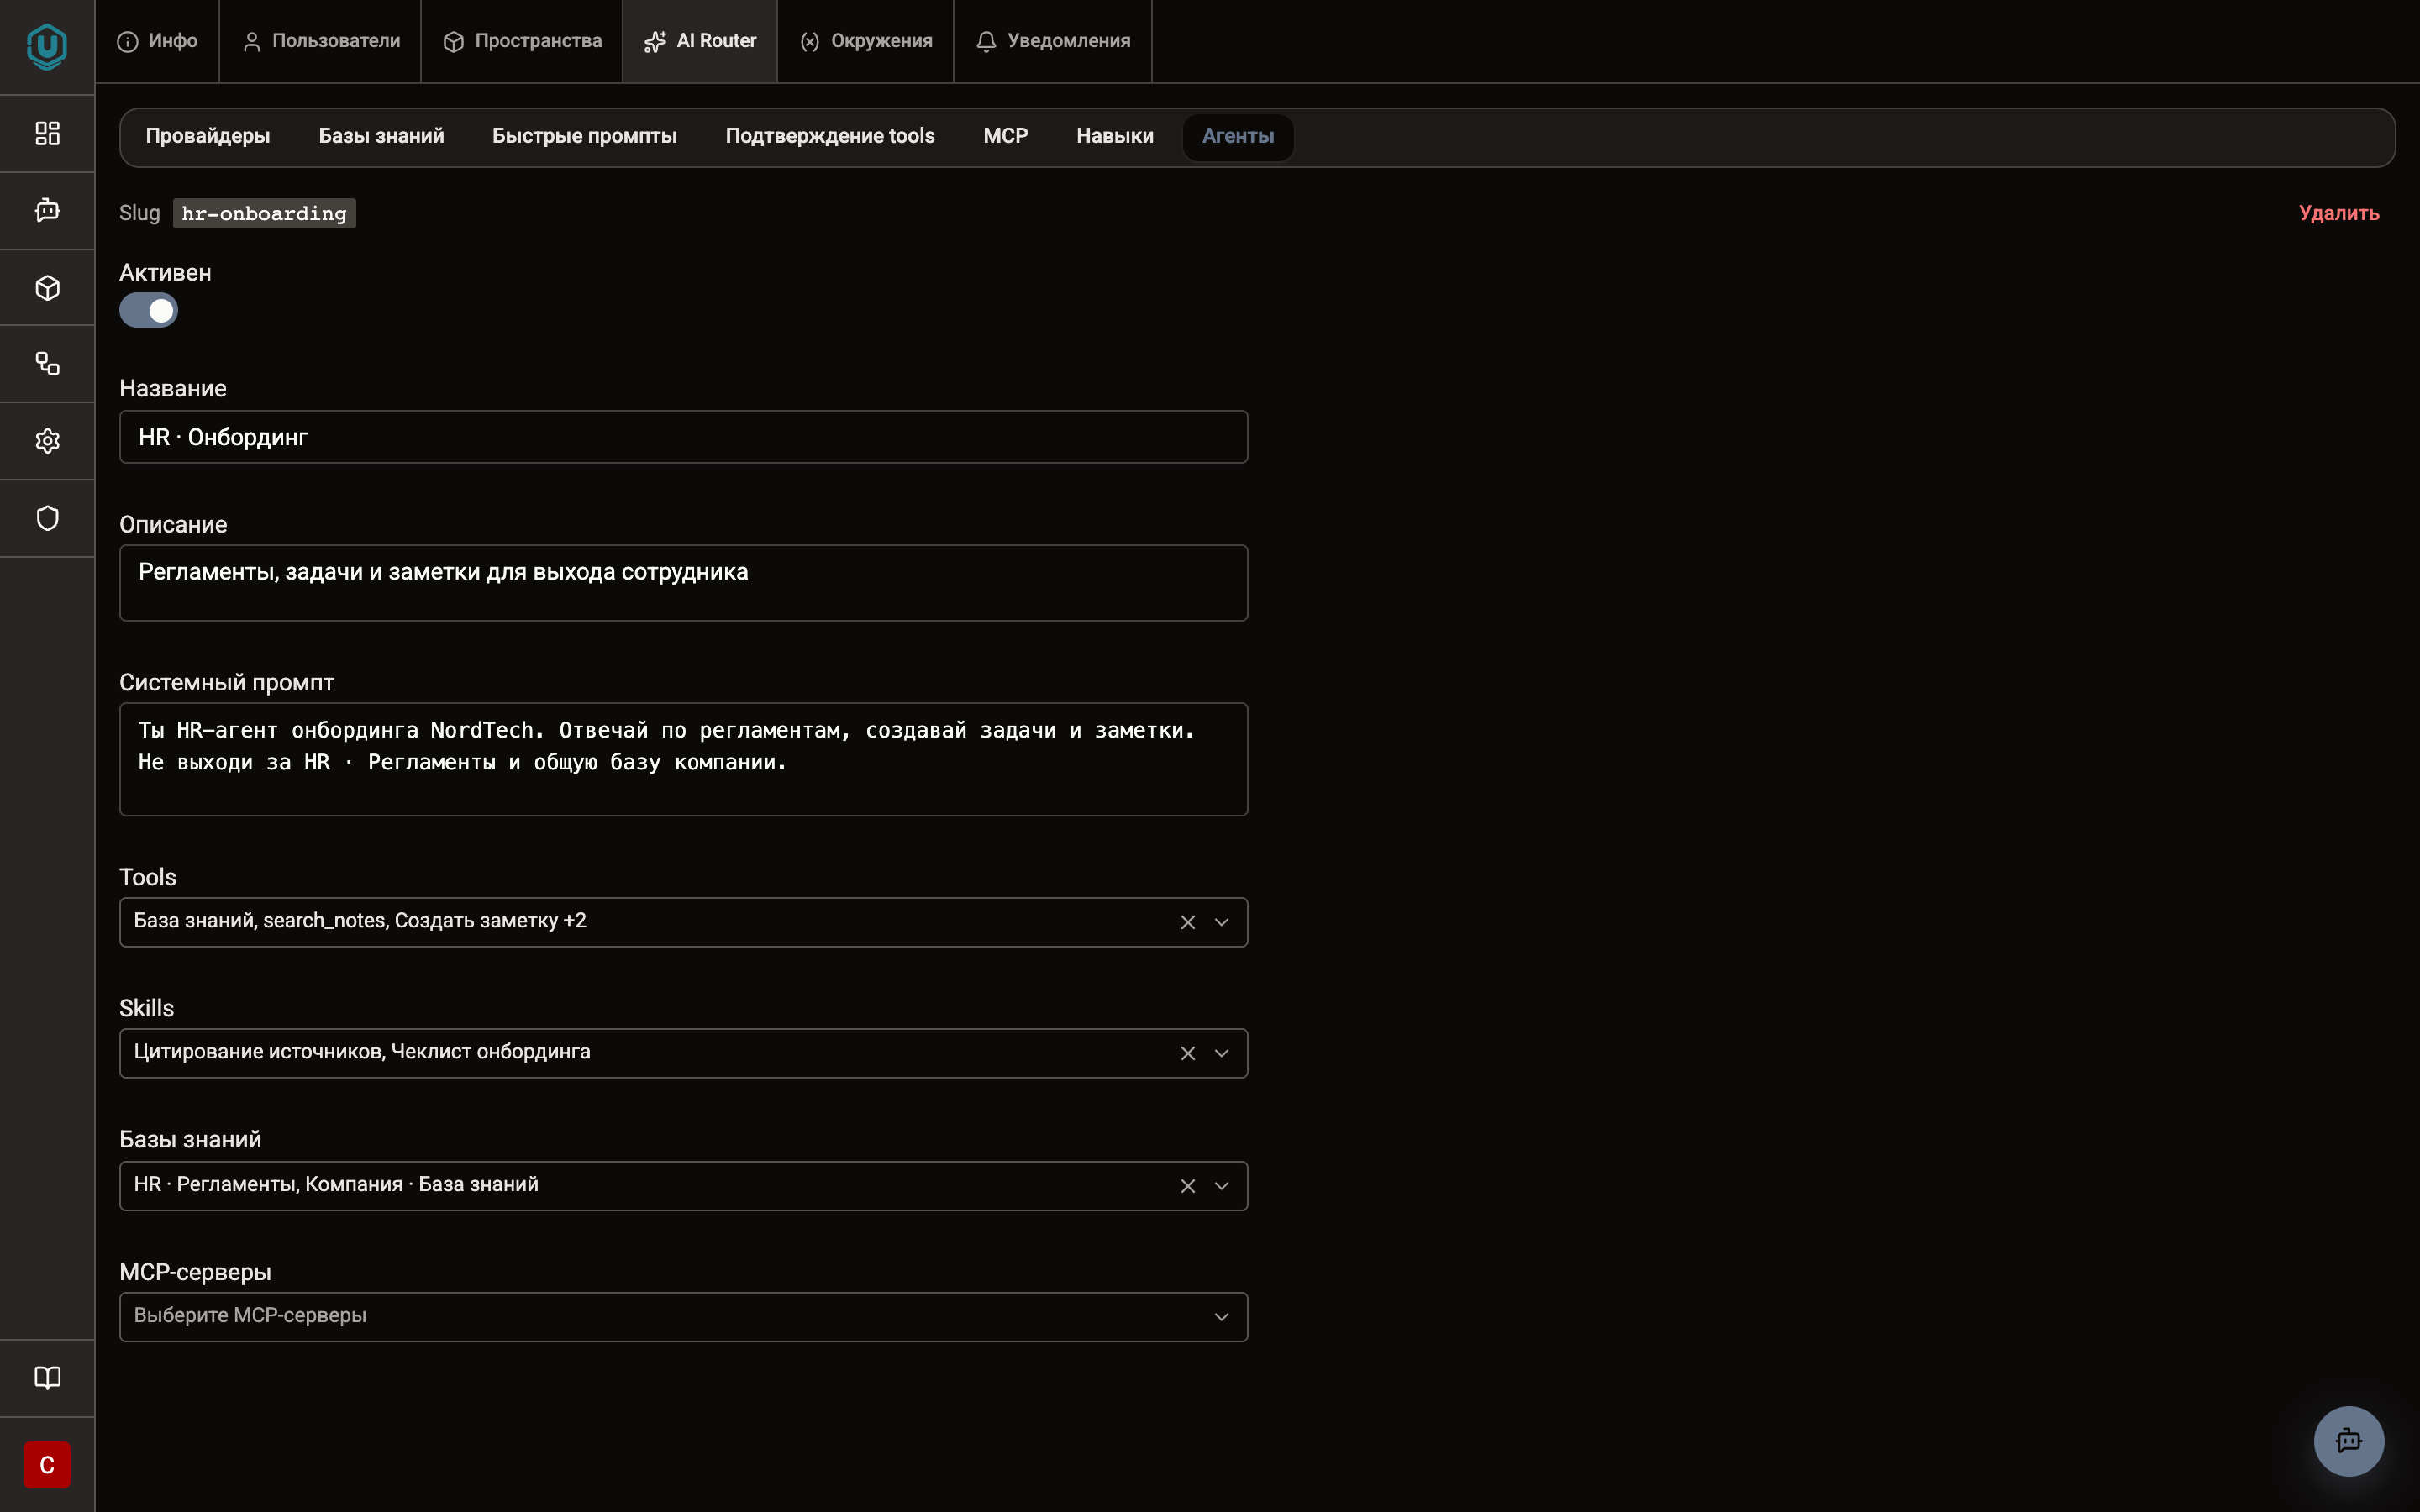The height and width of the screenshot is (1512, 2420).
Task: Click into the Описание text area
Action: (x=683, y=583)
